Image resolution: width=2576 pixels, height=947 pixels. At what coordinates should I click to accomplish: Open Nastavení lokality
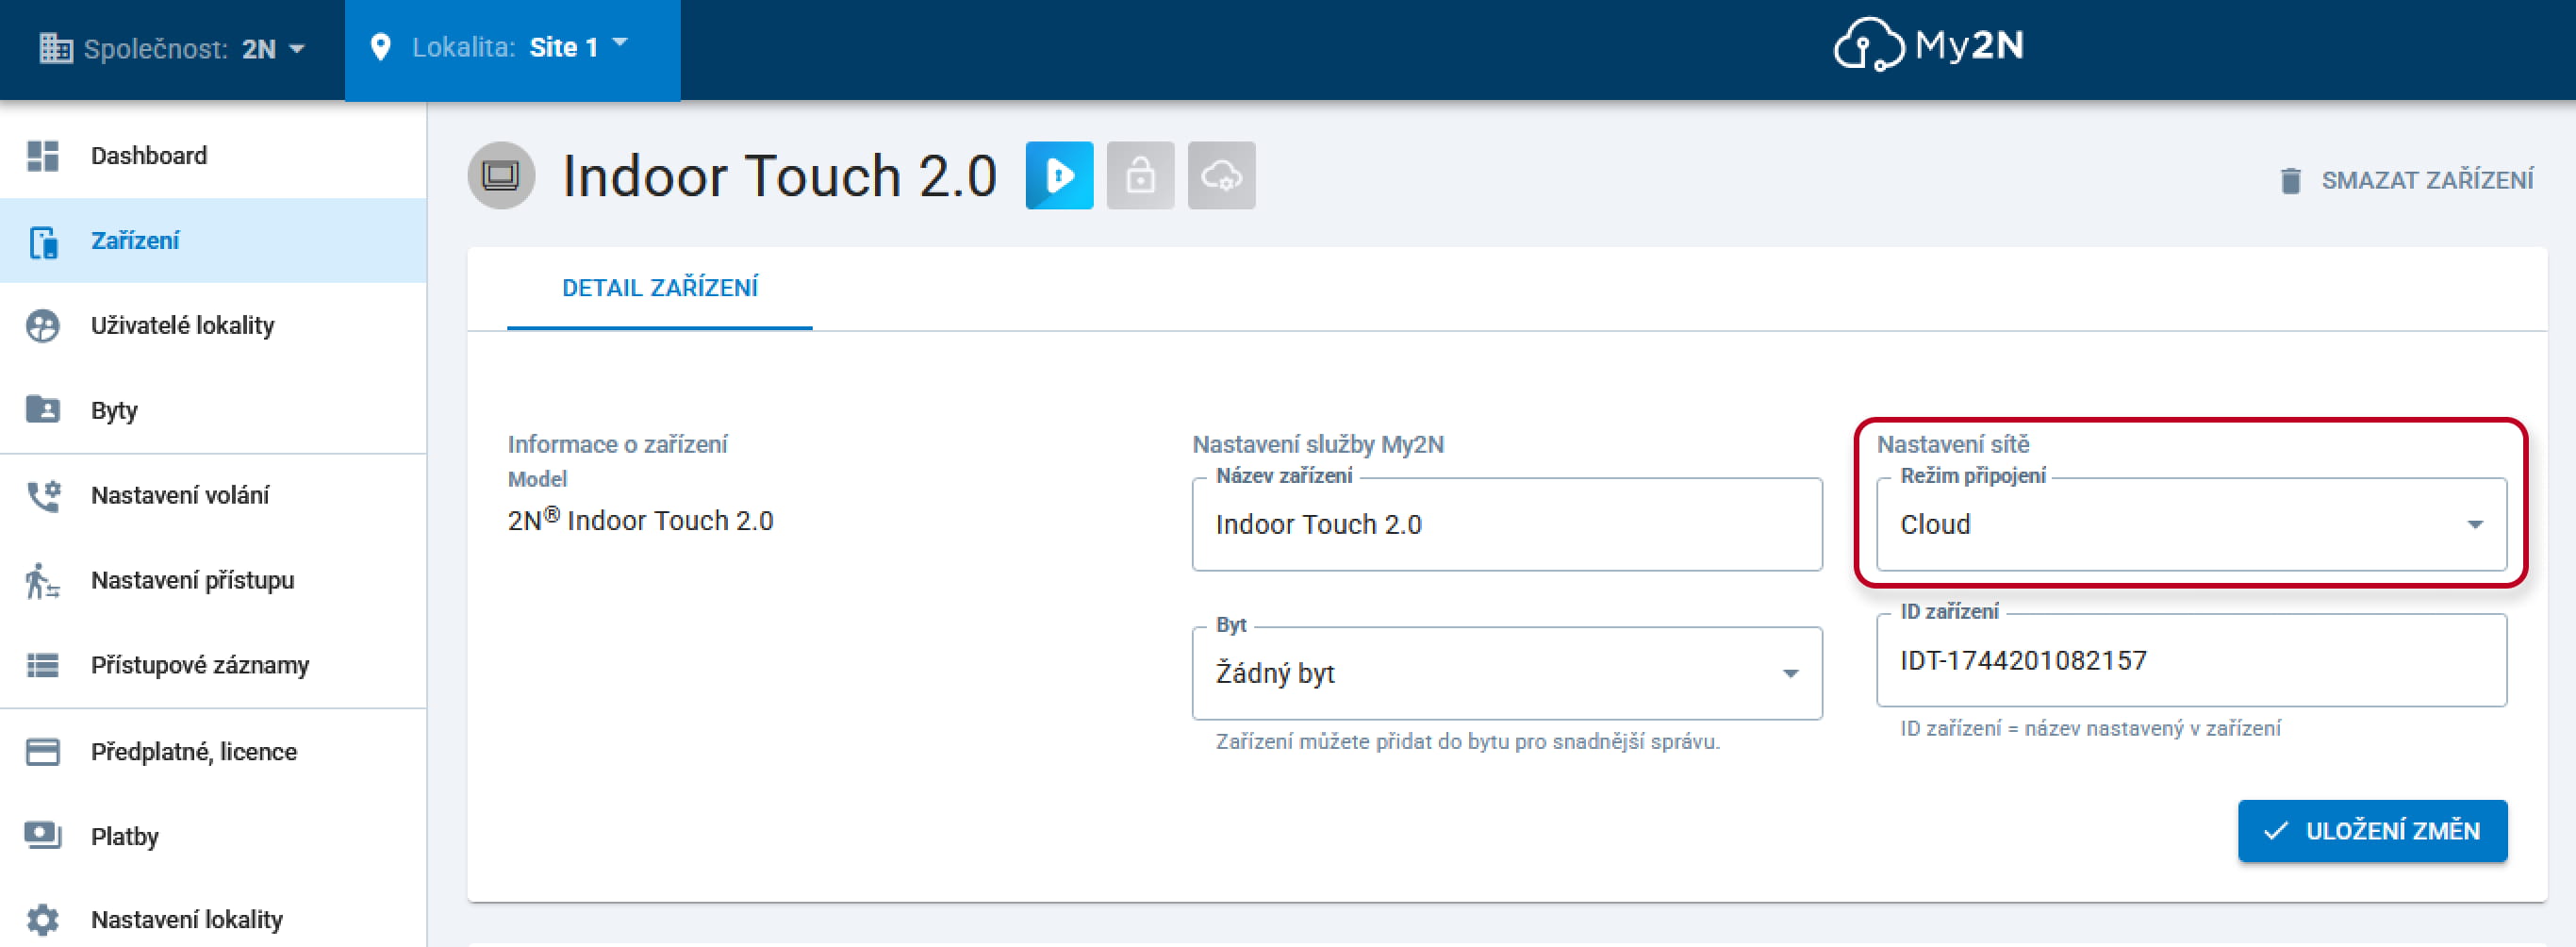pos(213,920)
